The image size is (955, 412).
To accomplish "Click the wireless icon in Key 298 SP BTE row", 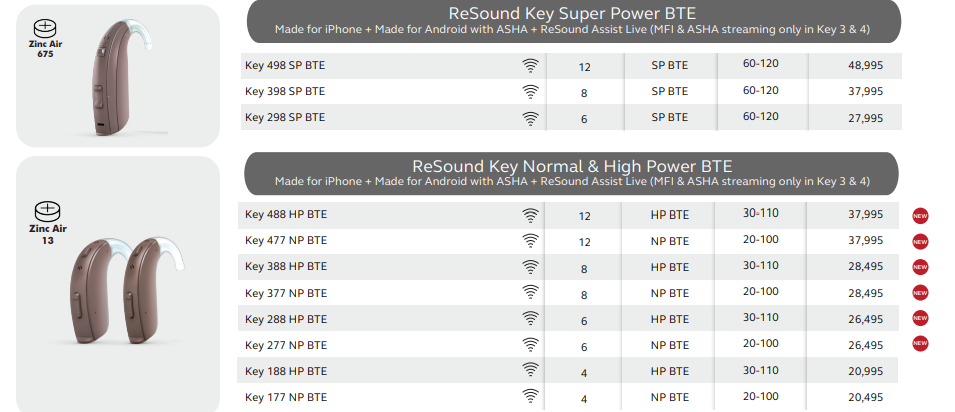I will (530, 118).
